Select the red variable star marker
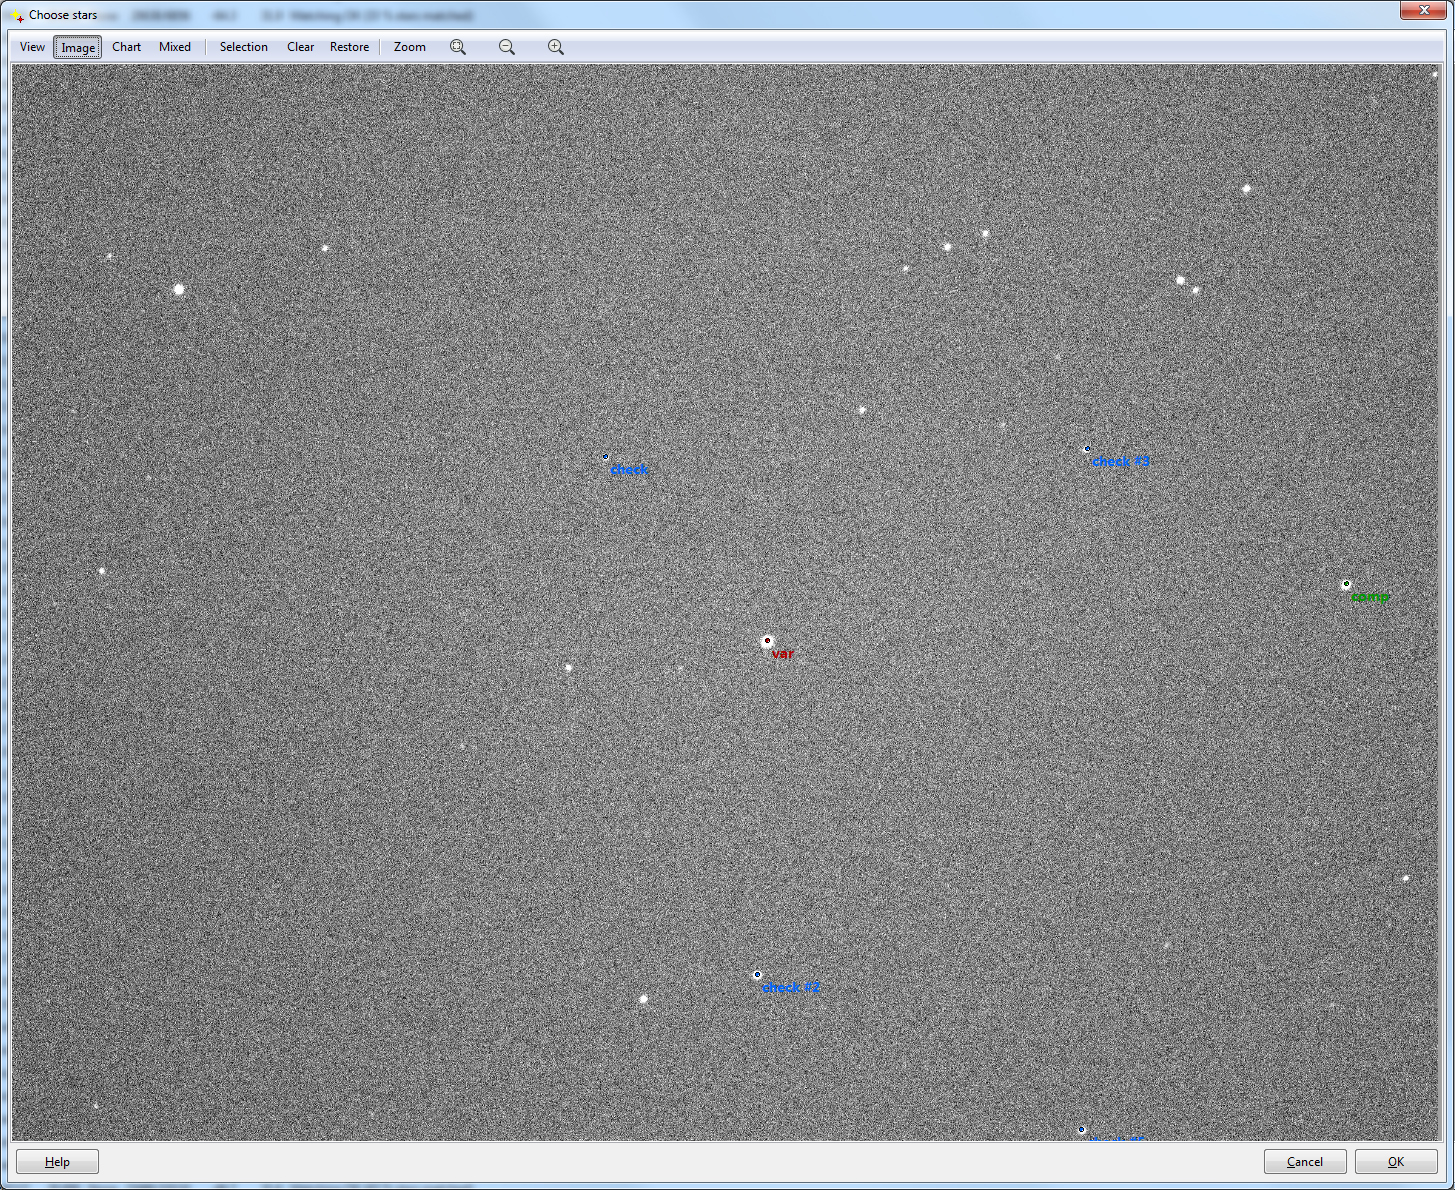1455x1190 pixels. coord(767,641)
